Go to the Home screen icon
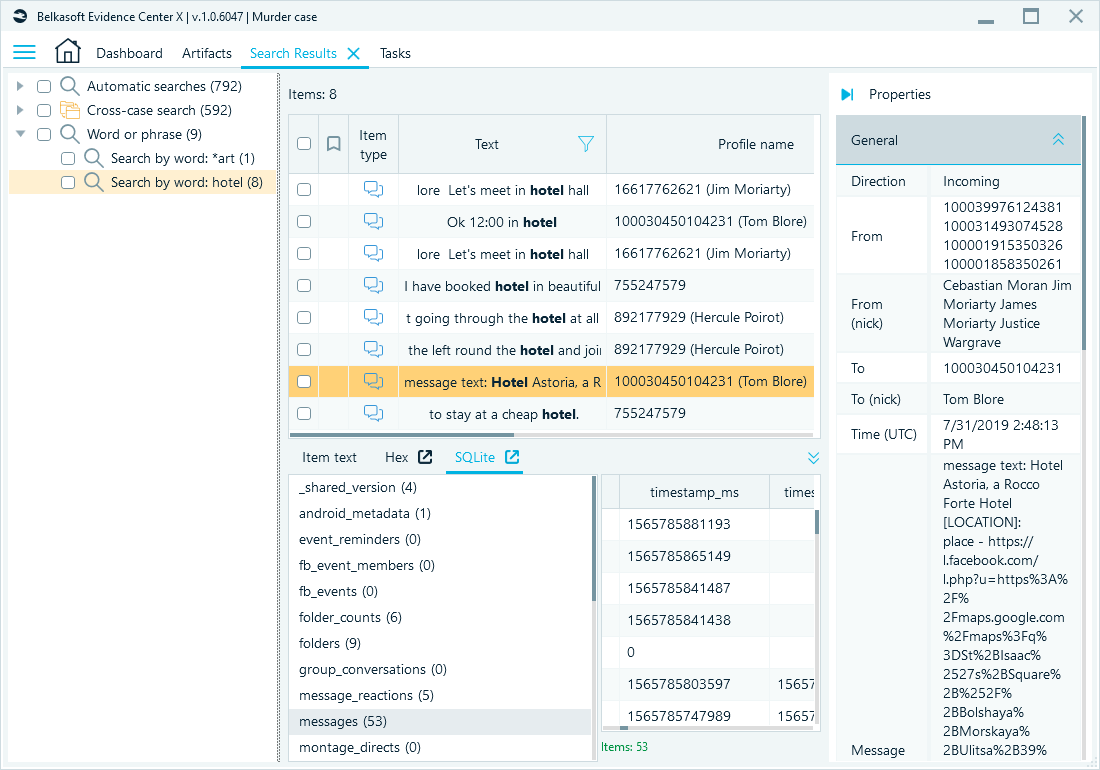 [68, 52]
